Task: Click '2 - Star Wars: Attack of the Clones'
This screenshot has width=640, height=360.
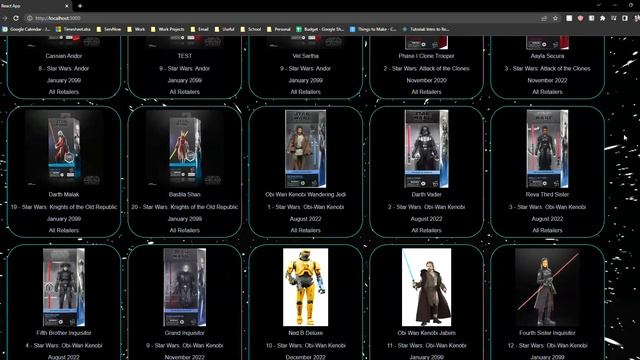Action: [426, 69]
